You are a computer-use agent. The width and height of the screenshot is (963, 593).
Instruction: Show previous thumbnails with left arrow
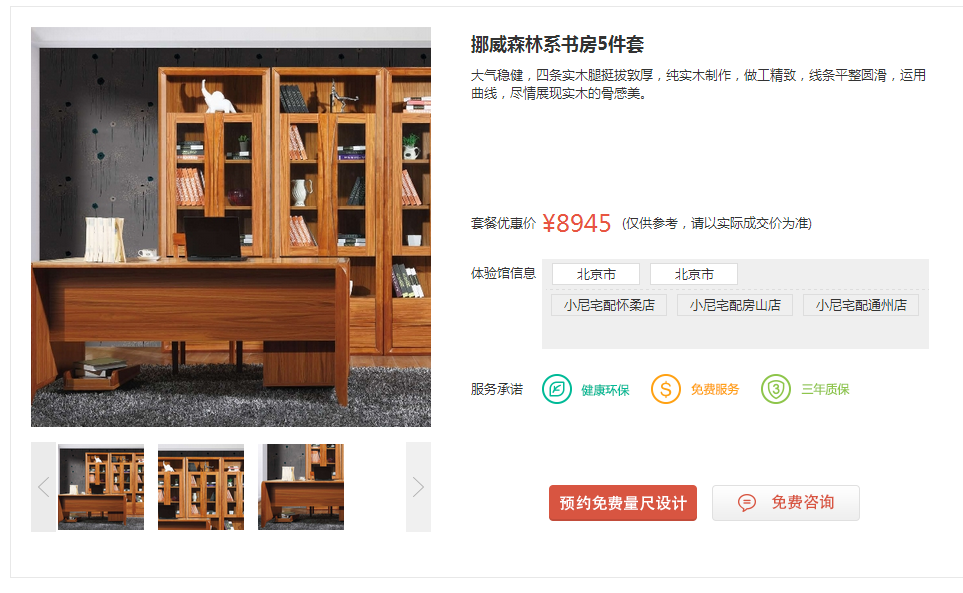[44, 487]
